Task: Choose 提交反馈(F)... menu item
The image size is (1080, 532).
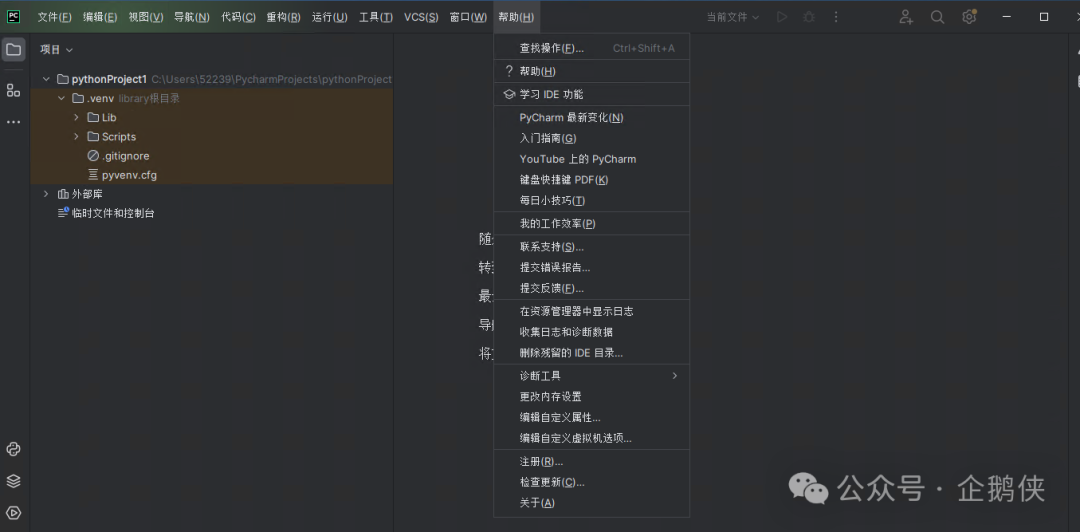Action: coord(592,288)
